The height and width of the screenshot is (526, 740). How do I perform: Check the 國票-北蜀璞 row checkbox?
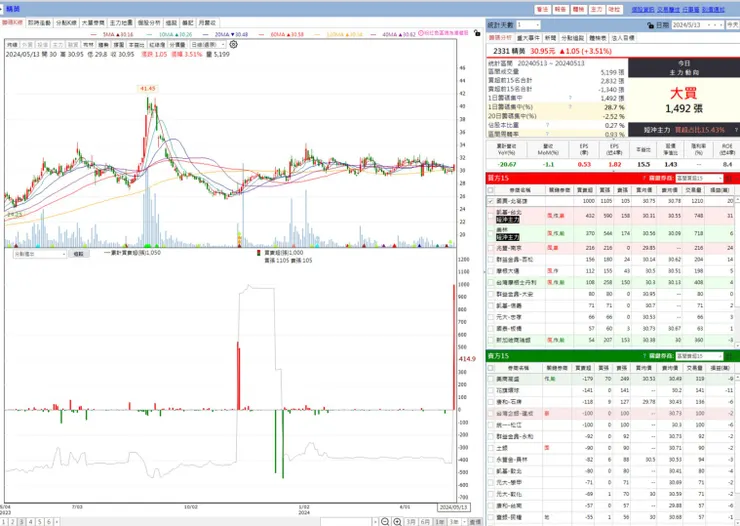(x=491, y=201)
